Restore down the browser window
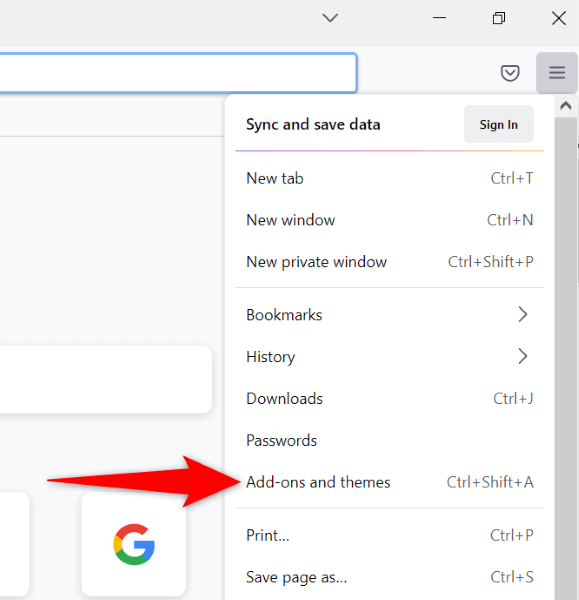Image resolution: width=579 pixels, height=600 pixels. [x=499, y=18]
